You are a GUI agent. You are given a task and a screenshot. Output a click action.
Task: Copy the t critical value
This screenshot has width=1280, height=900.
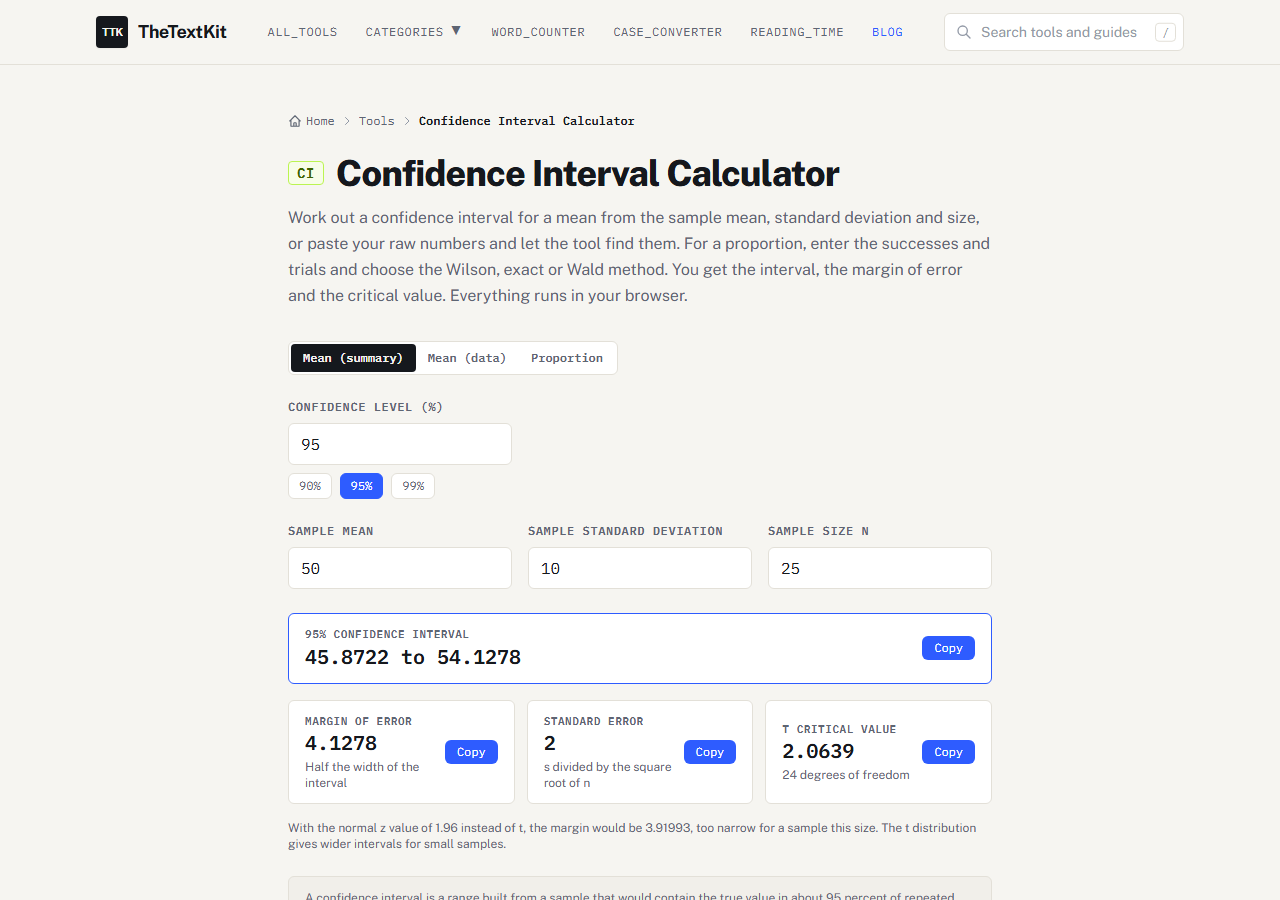pyautogui.click(x=948, y=752)
